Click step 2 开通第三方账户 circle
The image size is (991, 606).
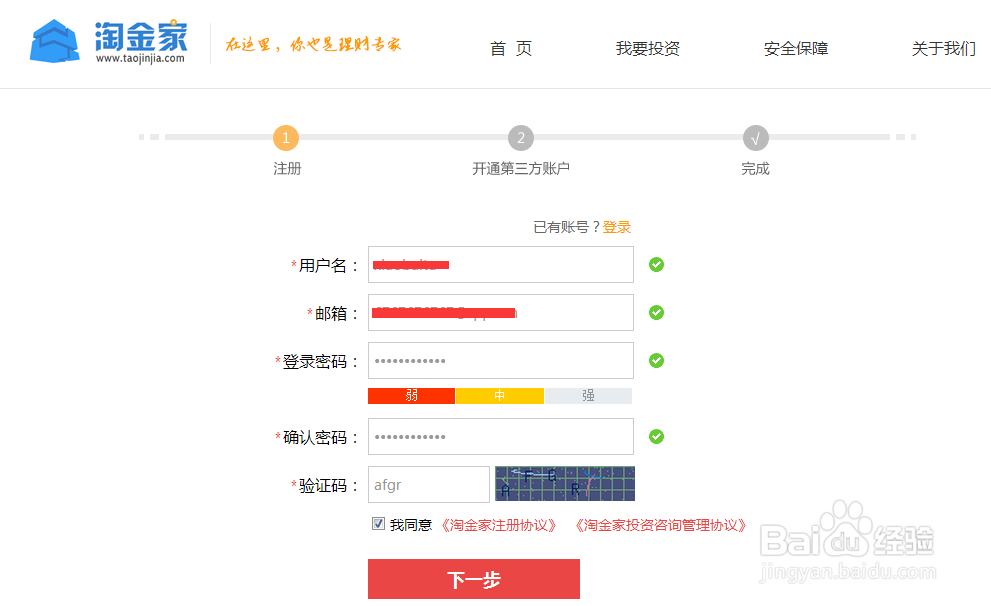[x=521, y=138]
